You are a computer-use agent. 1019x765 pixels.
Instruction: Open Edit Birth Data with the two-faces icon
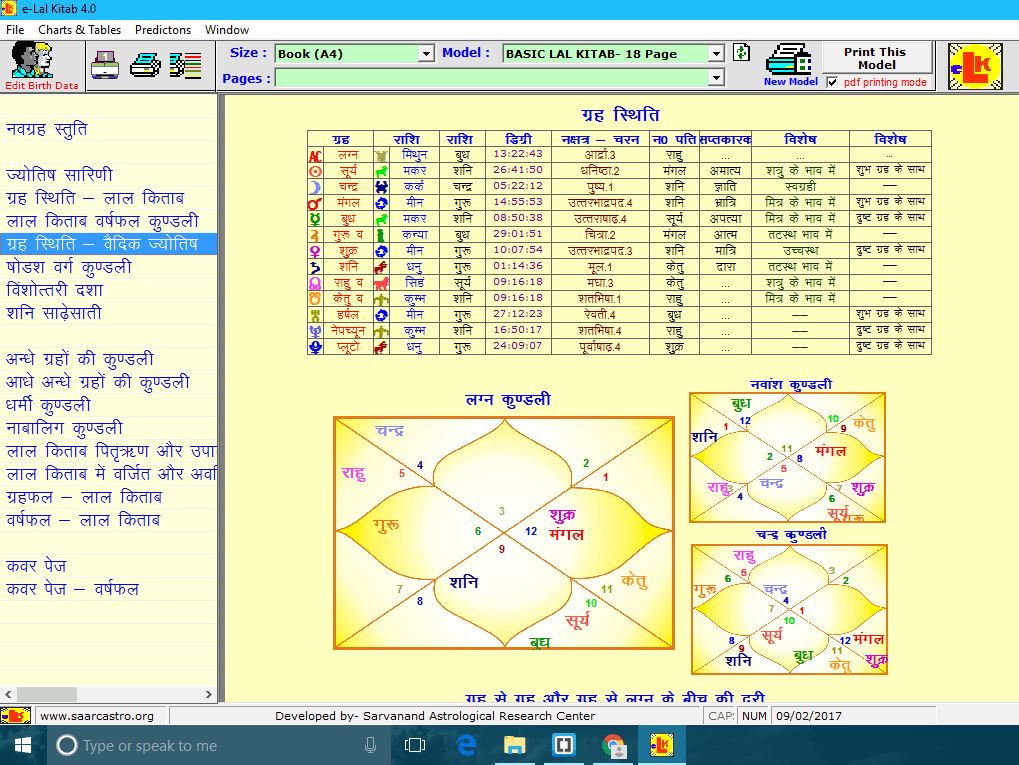tap(42, 66)
